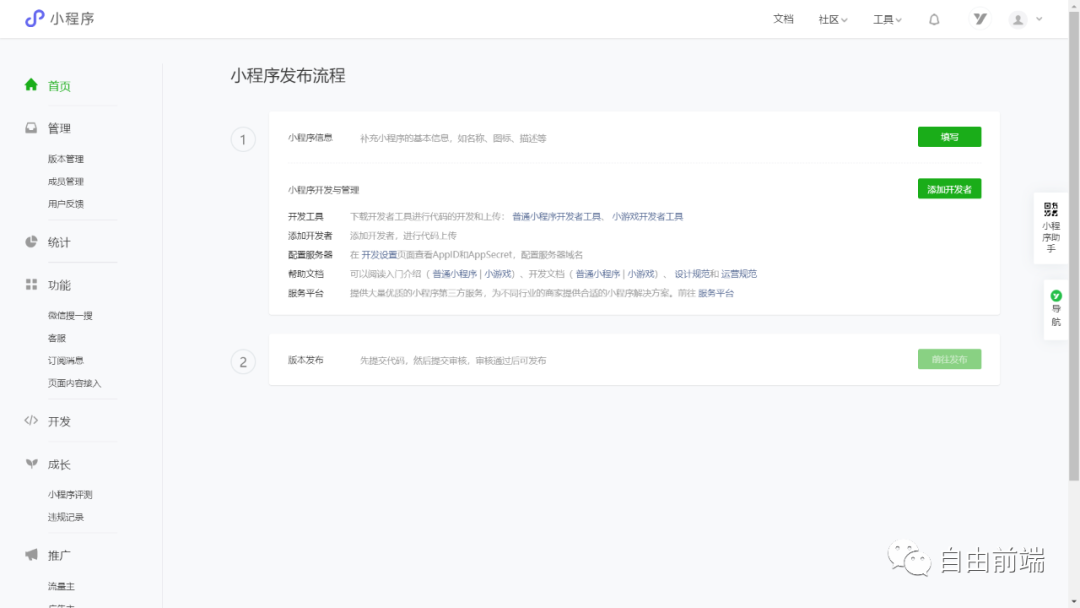
Task: Click the account avatar icon
Action: (1018, 18)
